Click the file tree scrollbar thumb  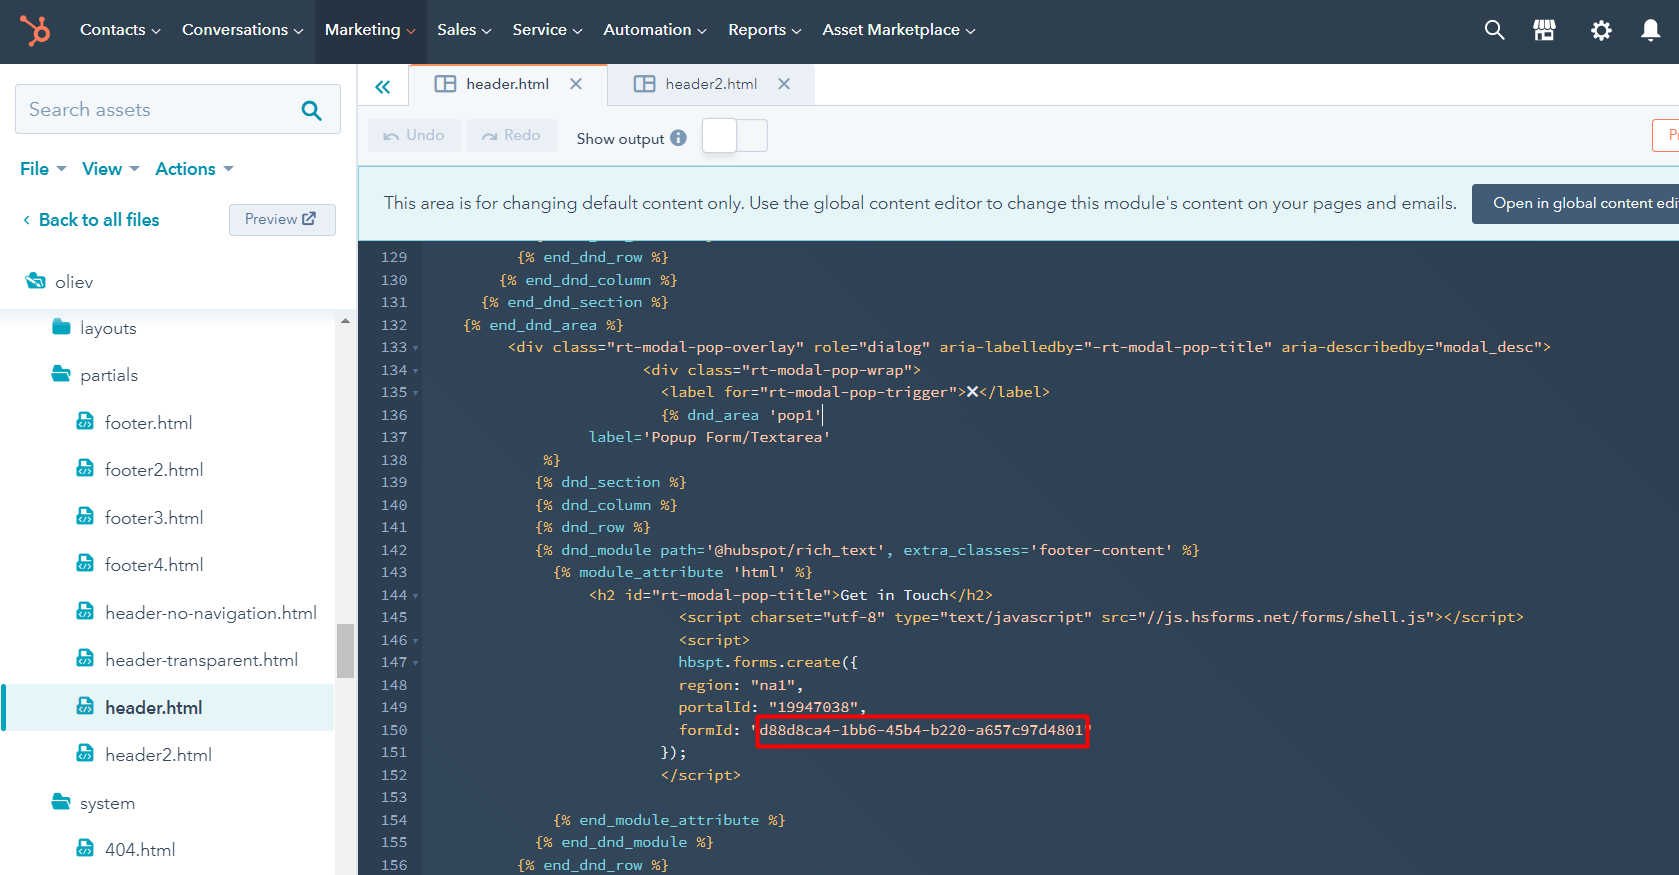(x=345, y=651)
